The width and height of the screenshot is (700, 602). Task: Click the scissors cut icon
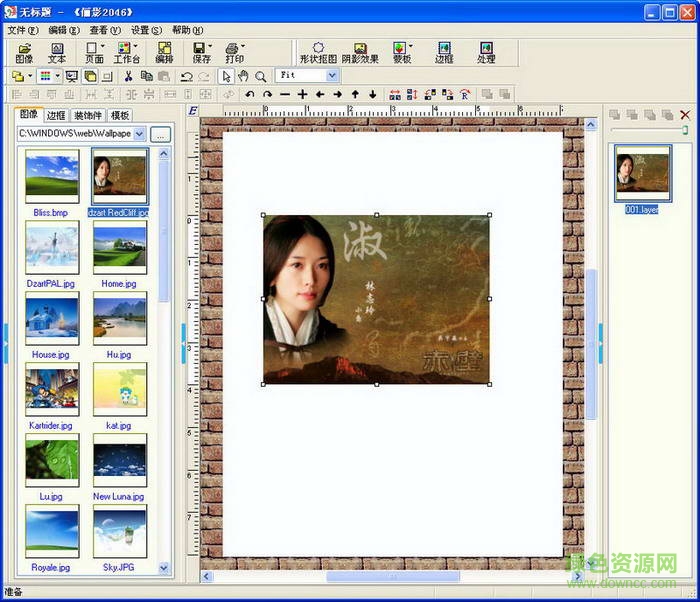(128, 76)
